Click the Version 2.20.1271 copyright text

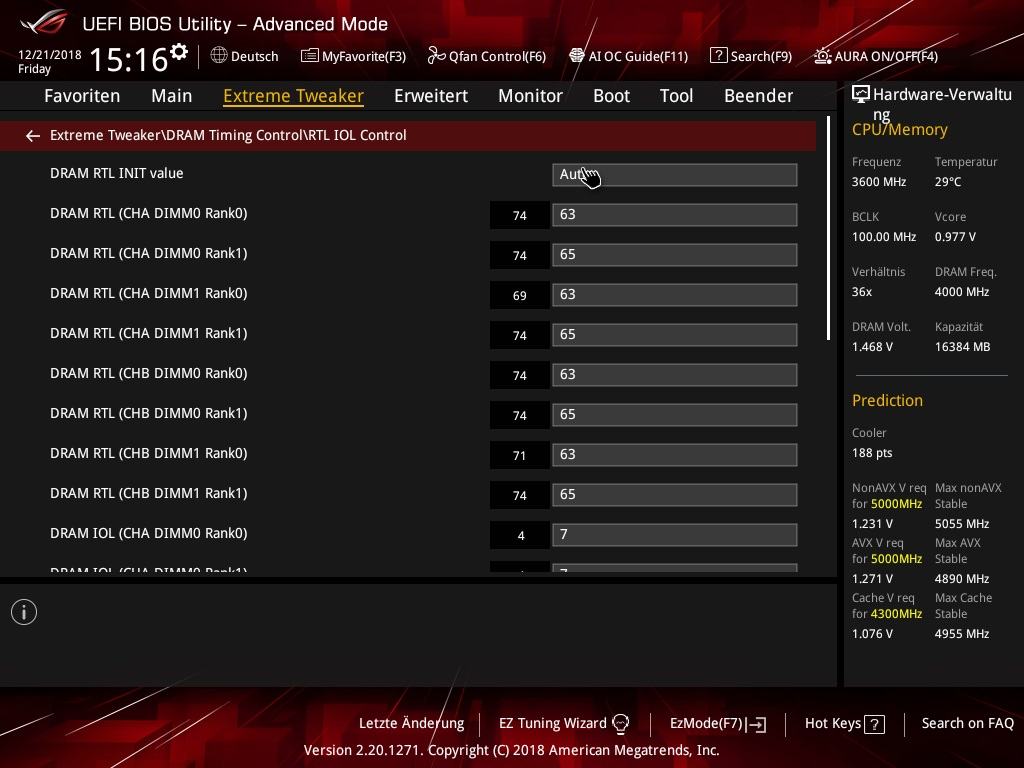tap(512, 750)
